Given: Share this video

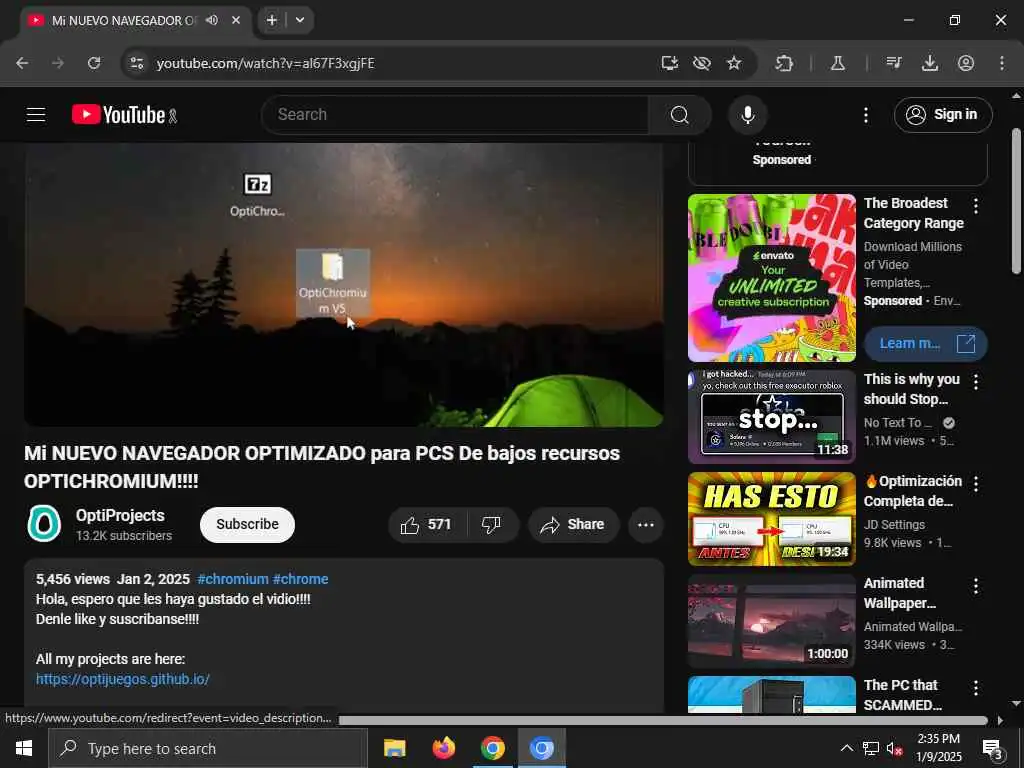Looking at the screenshot, I should [x=573, y=525].
